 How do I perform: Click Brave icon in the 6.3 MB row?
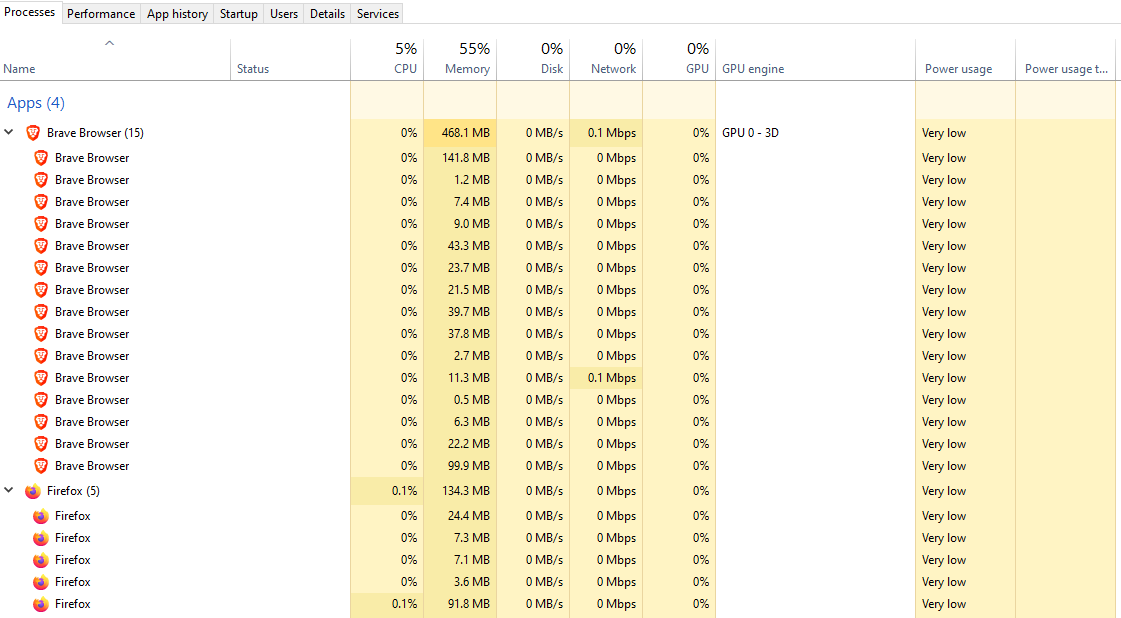point(41,422)
